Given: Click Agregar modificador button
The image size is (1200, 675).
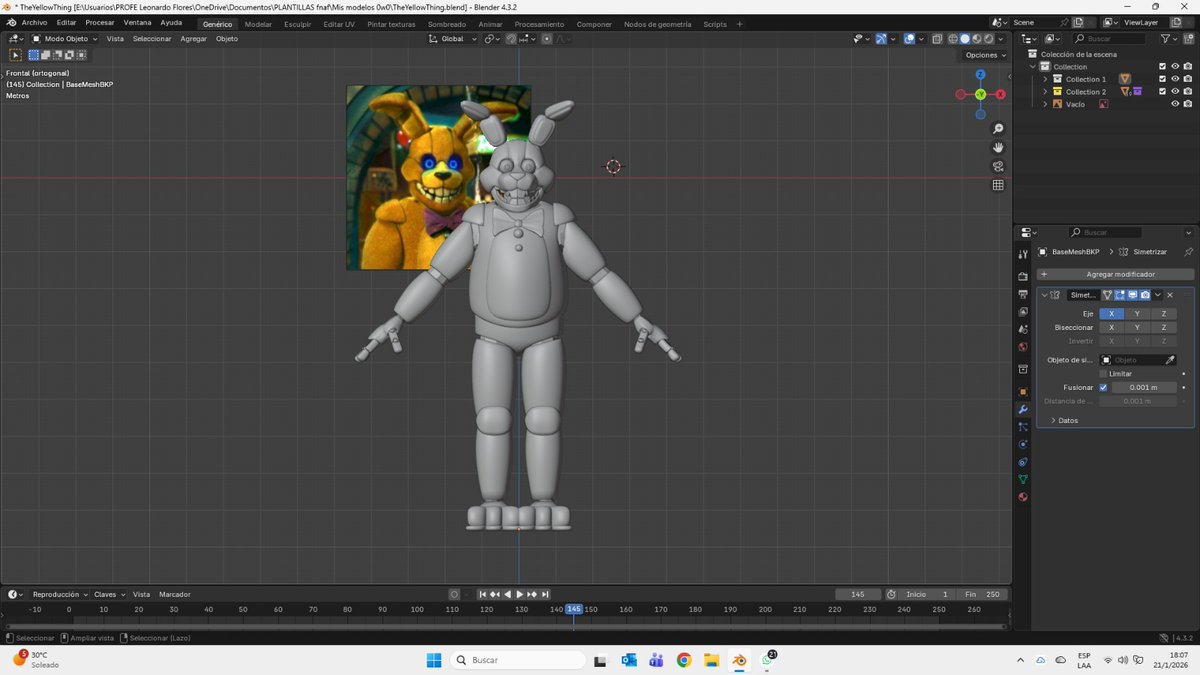Looking at the screenshot, I should (1116, 274).
